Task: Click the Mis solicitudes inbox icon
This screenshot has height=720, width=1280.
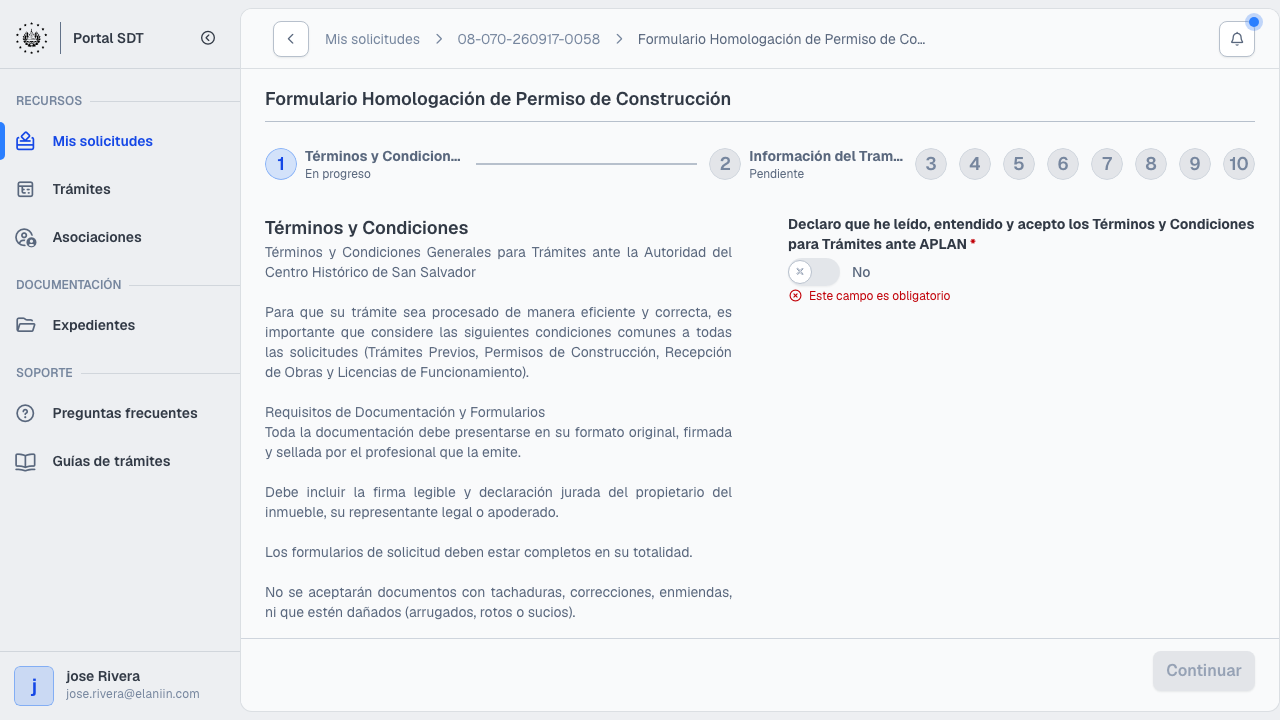Action: coord(26,141)
